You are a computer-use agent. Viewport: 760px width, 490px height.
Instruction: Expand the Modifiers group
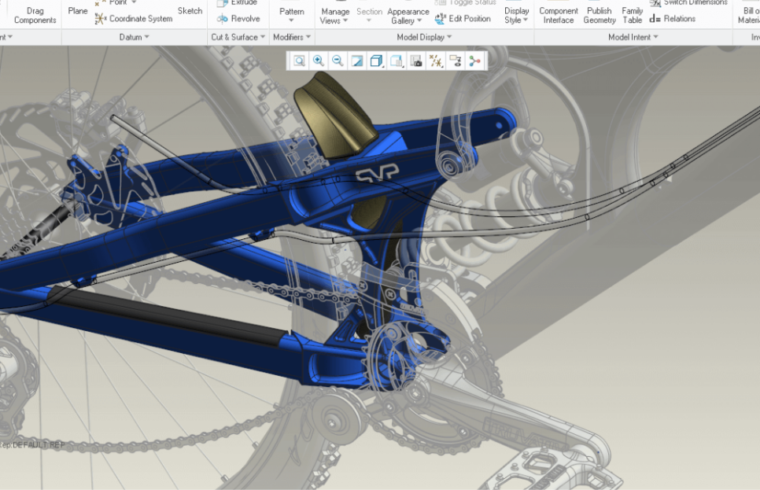[x=292, y=37]
